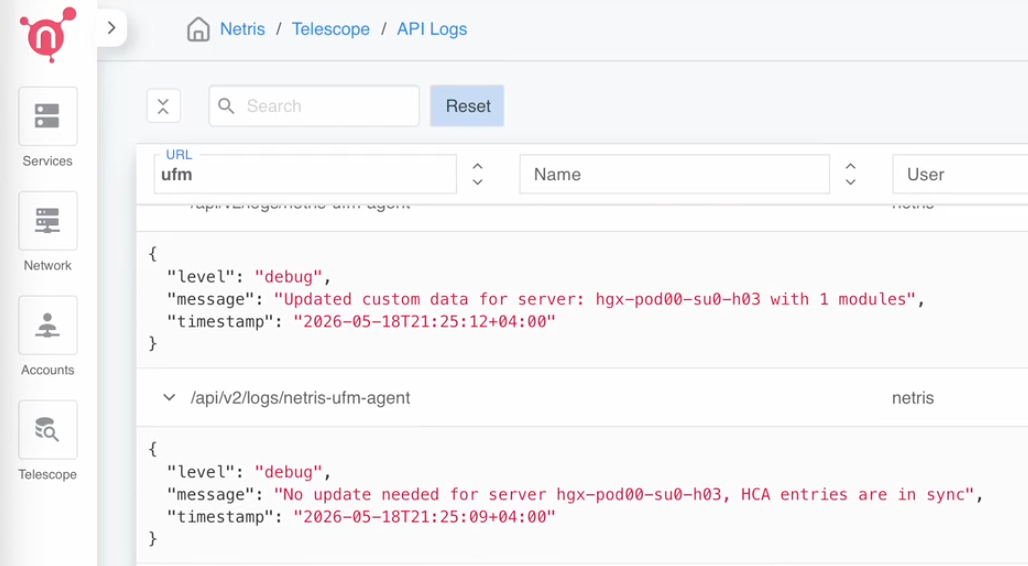1028x566 pixels.
Task: Select the "Updated custom data for server" message
Action: [595, 299]
